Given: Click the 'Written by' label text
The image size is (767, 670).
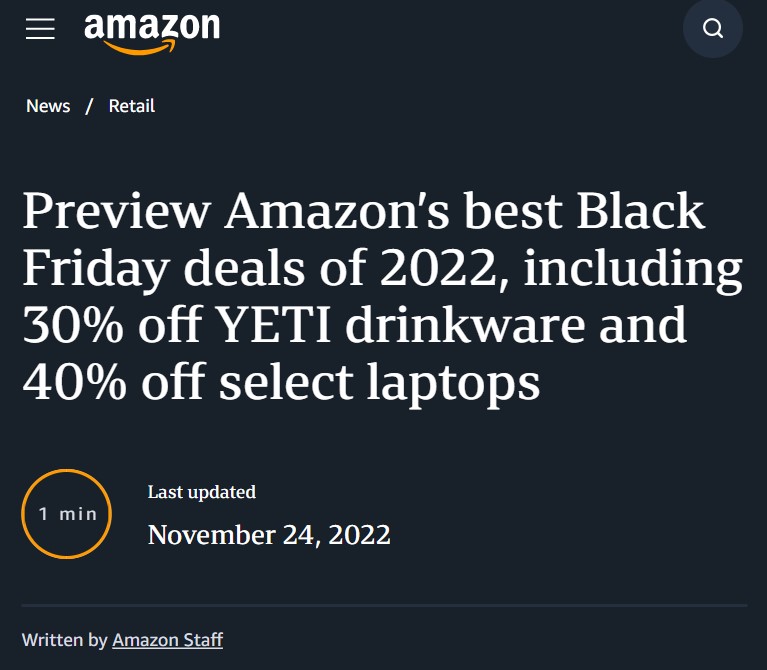Looking at the screenshot, I should point(65,640).
